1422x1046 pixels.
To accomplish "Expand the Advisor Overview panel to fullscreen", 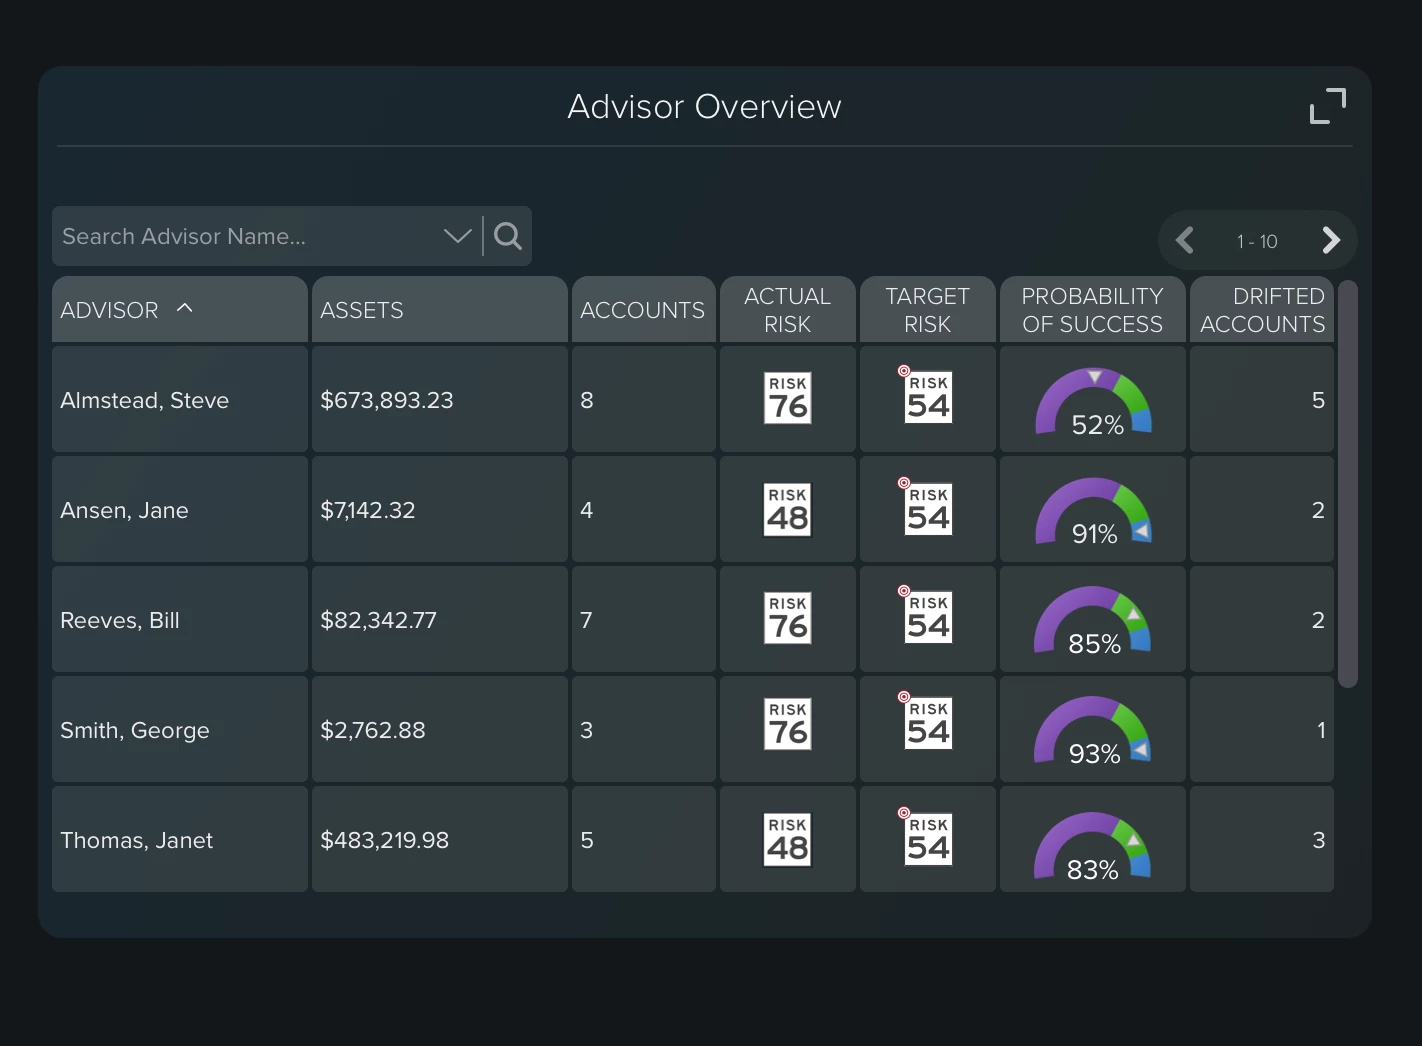I will (1328, 106).
